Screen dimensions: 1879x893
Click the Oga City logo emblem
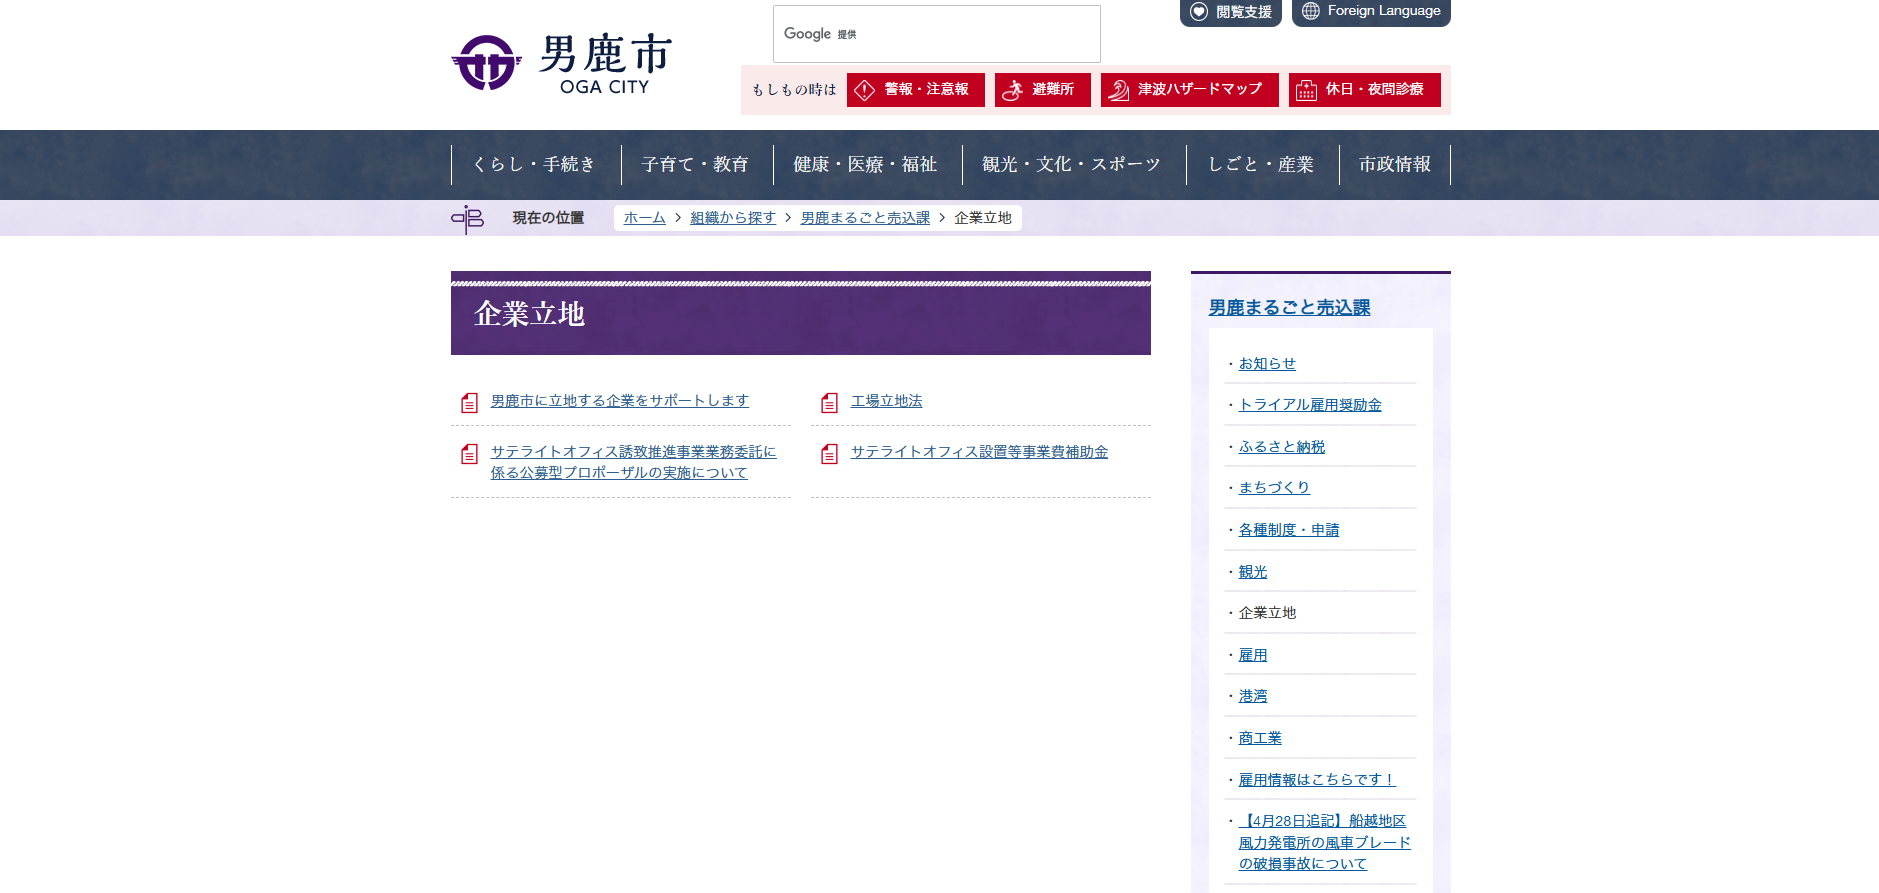click(486, 63)
